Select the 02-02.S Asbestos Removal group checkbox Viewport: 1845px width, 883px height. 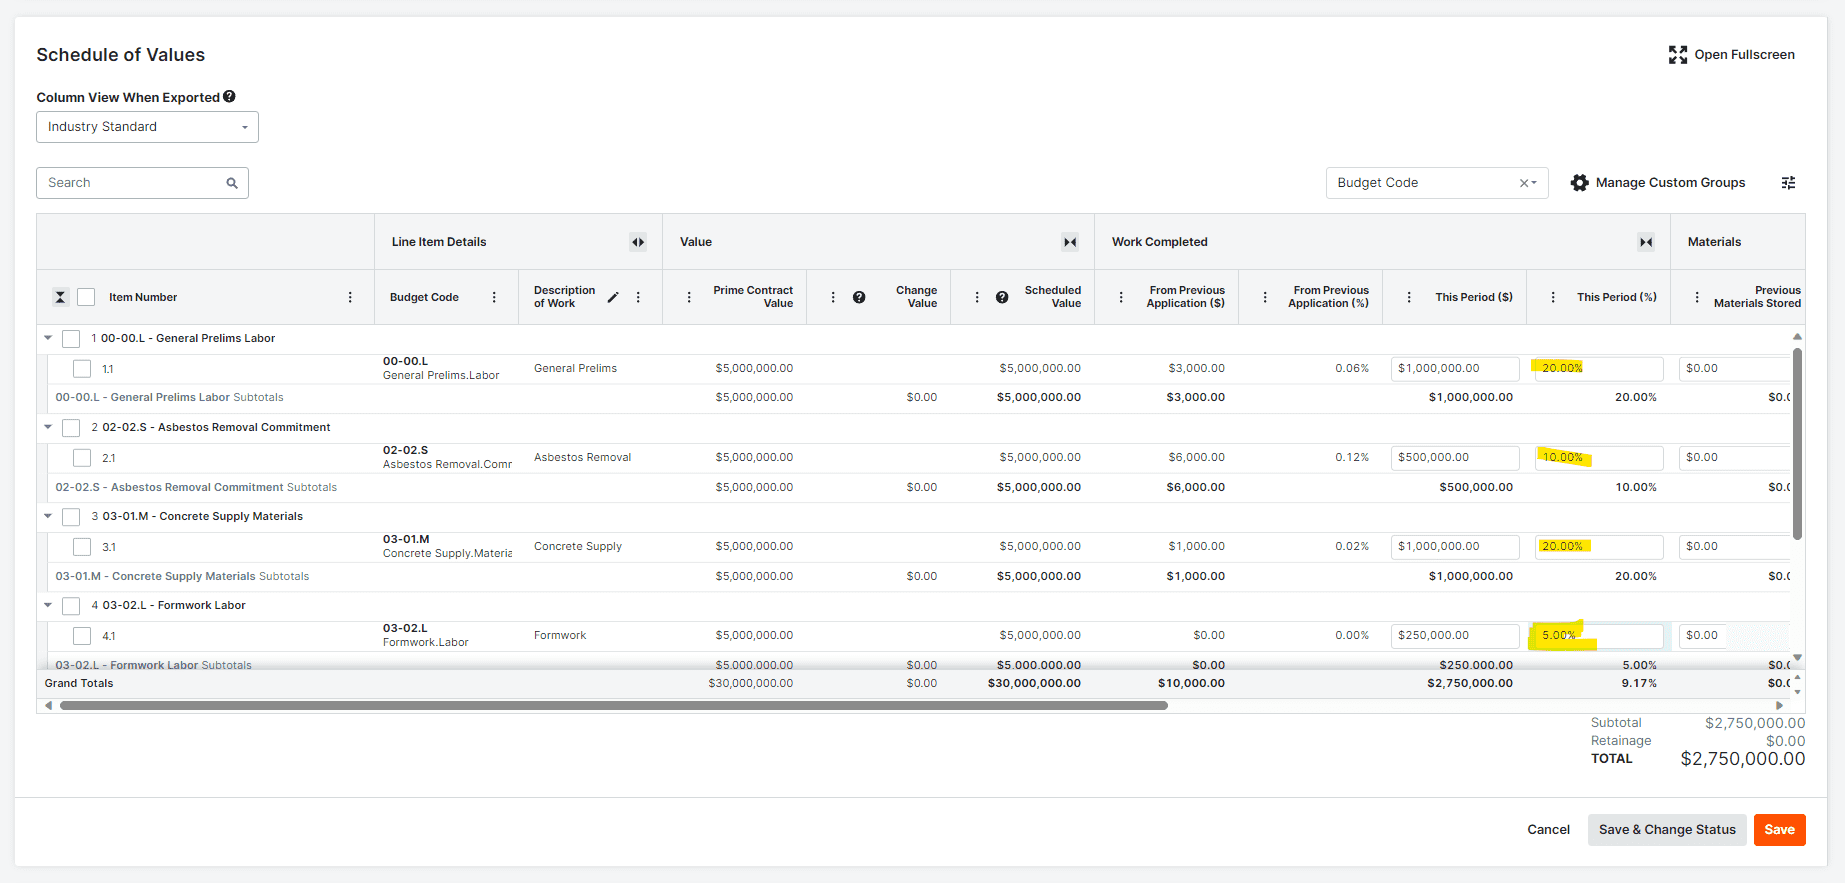71,428
